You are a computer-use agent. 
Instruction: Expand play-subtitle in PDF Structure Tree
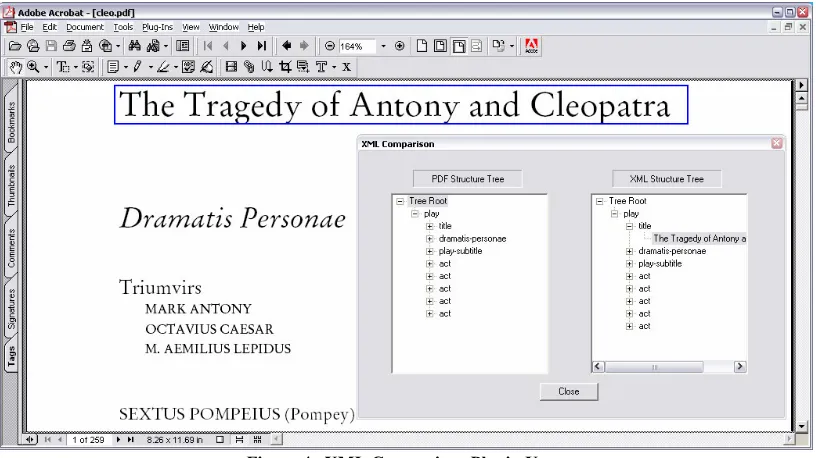click(429, 251)
